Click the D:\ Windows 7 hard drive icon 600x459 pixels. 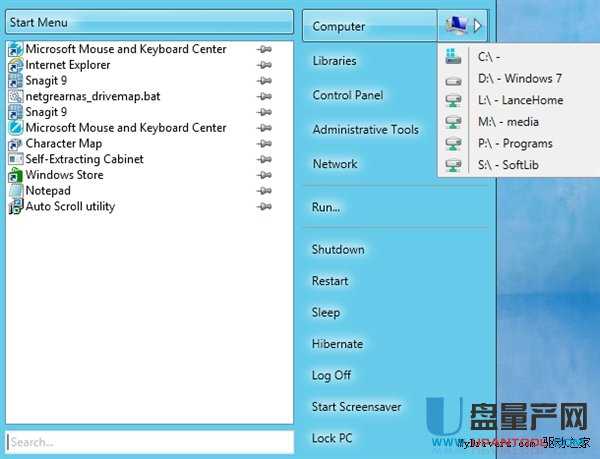pyautogui.click(x=453, y=81)
